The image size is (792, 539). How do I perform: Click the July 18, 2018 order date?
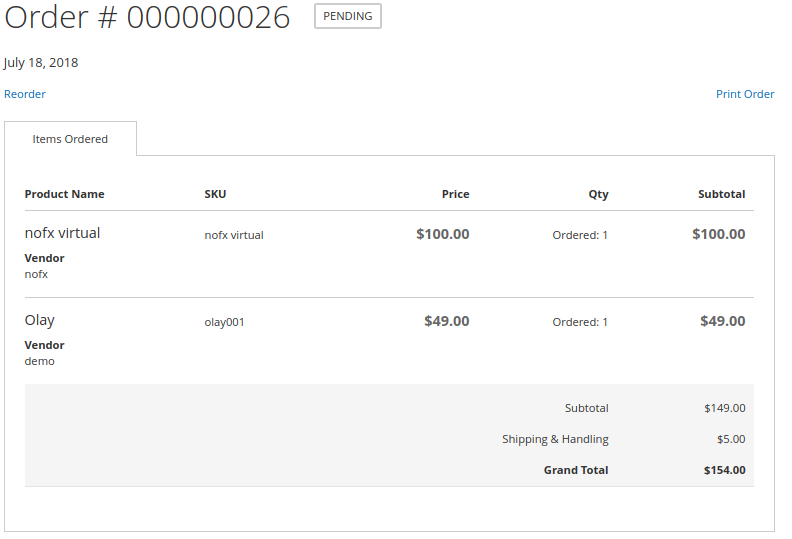point(41,62)
